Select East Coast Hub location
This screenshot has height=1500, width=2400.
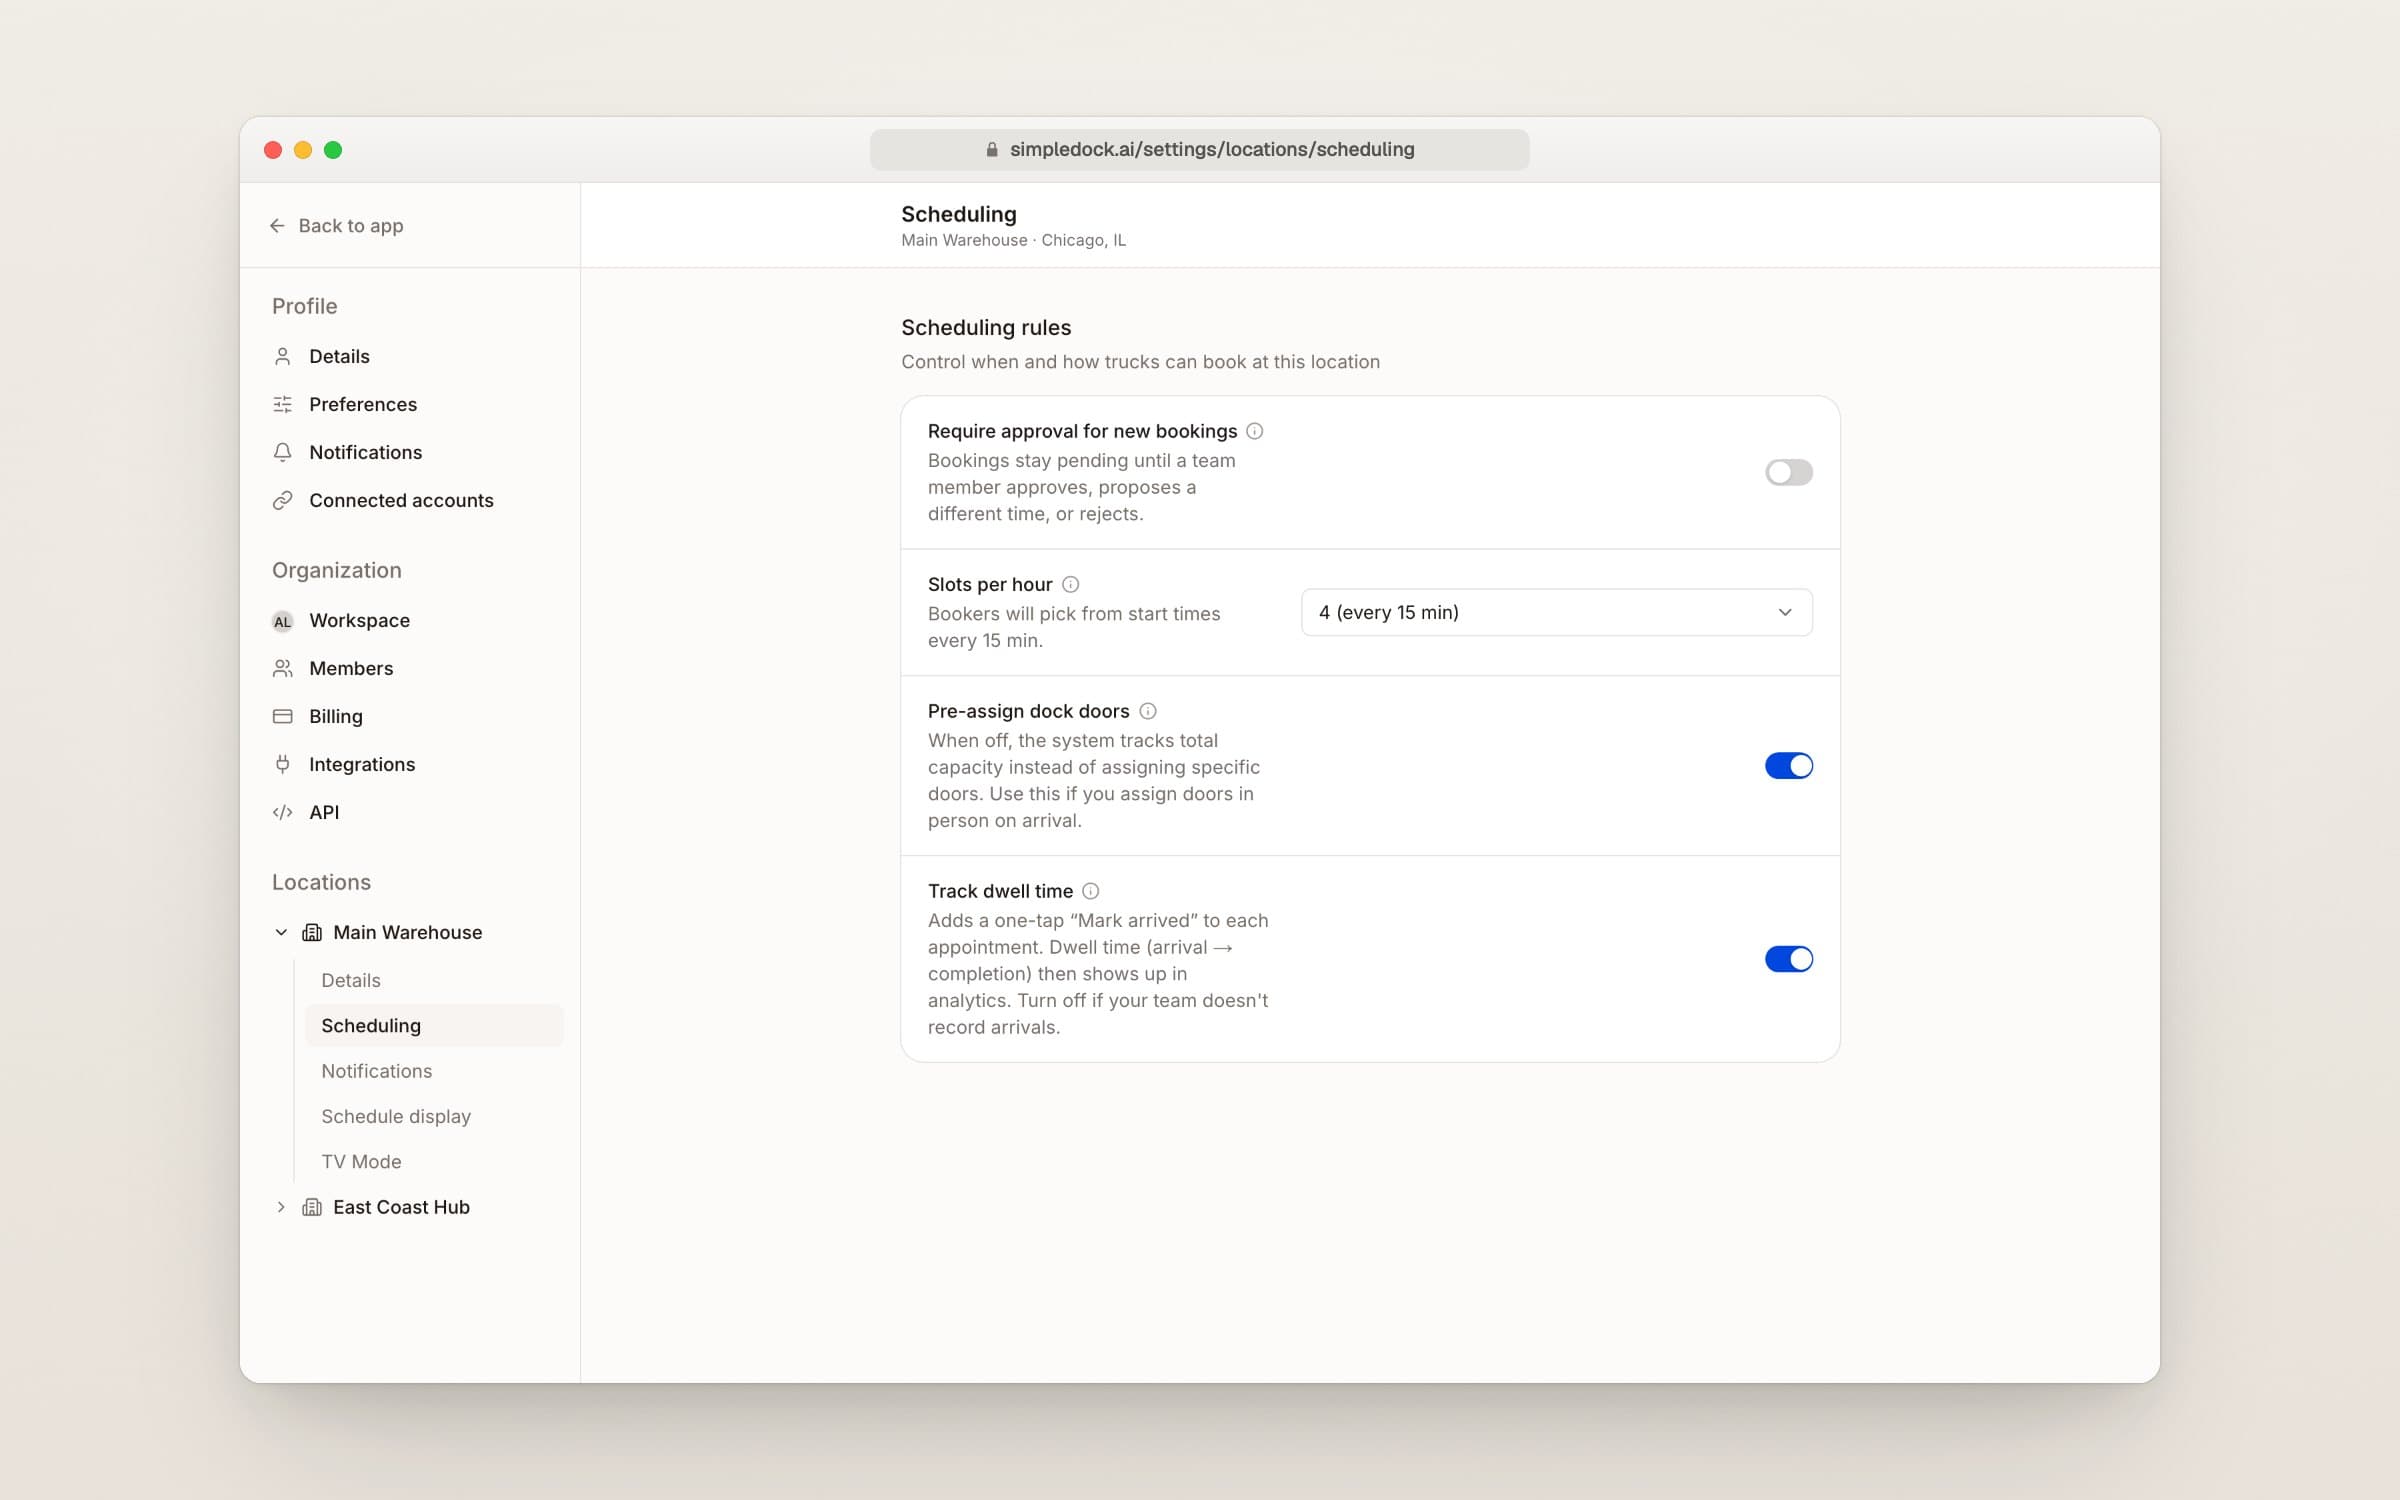click(x=401, y=1207)
